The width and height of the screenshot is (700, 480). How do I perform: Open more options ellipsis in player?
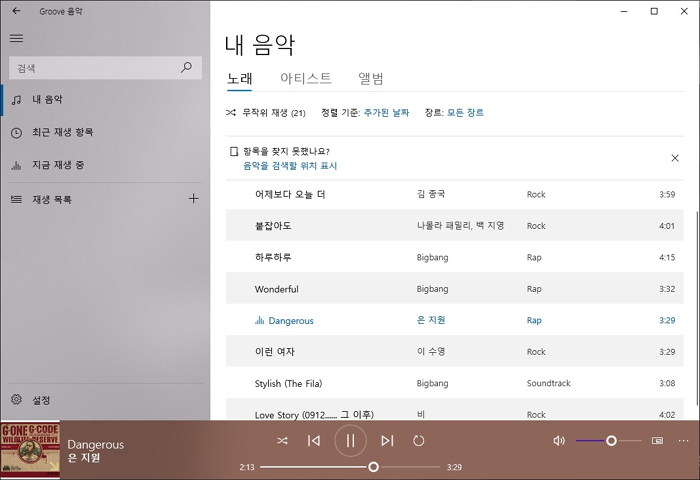[x=683, y=441]
